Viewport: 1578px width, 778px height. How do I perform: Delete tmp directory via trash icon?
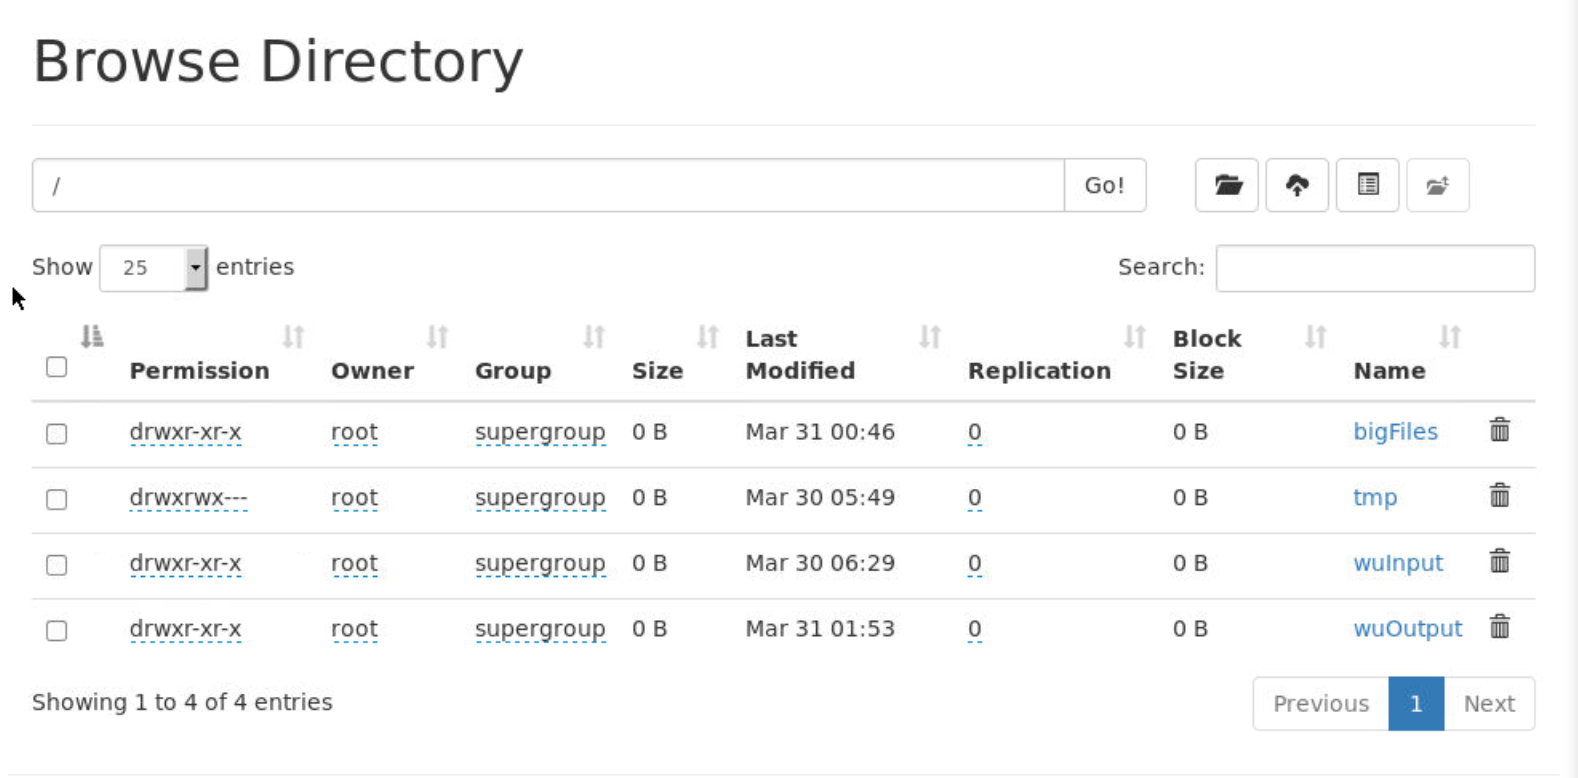point(1500,496)
